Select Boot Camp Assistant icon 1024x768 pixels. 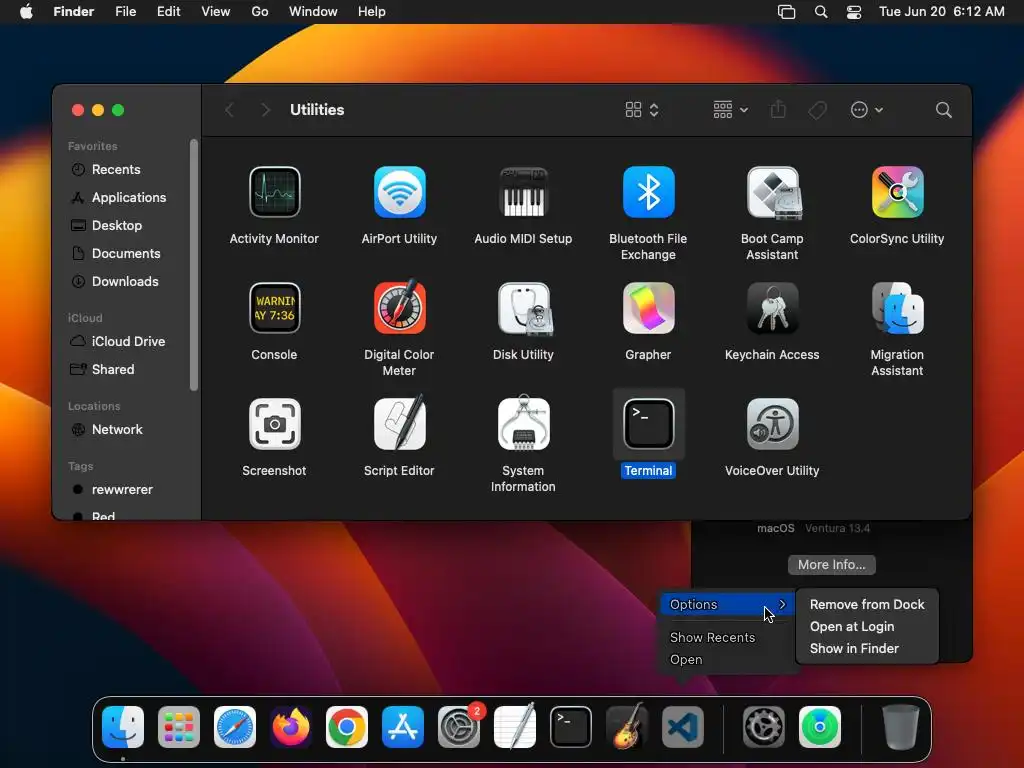[773, 192]
